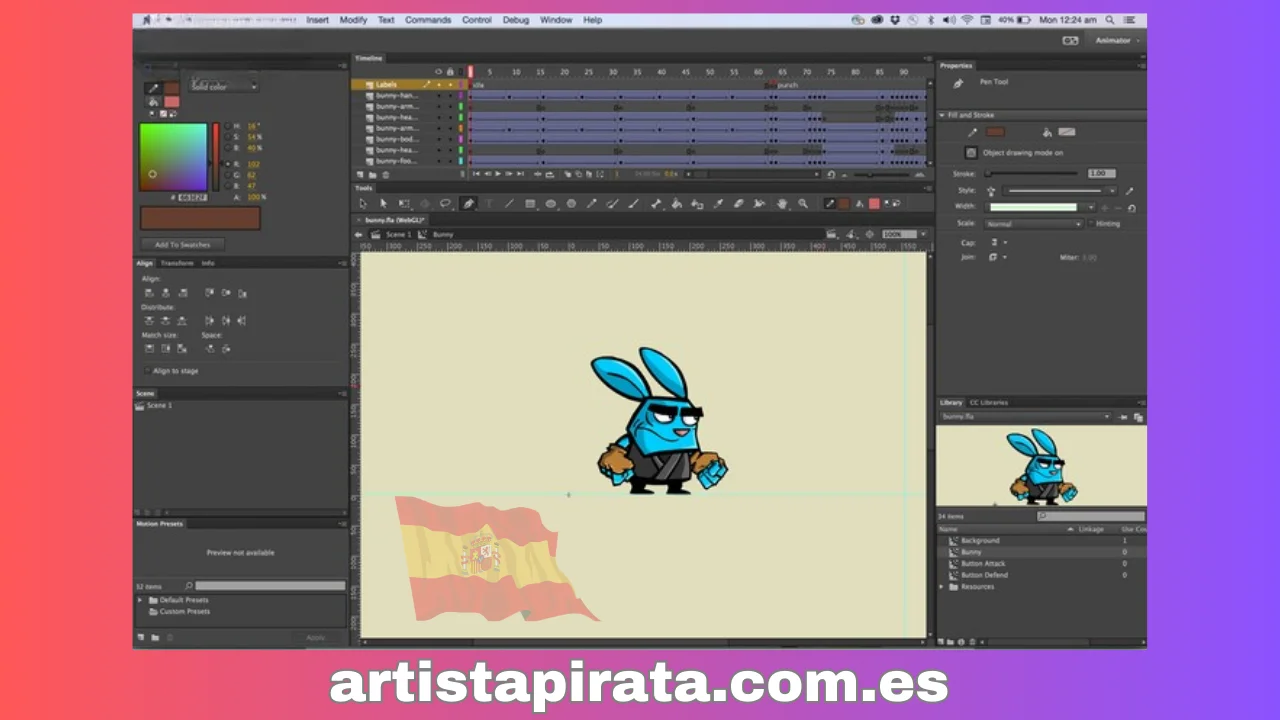Image resolution: width=1280 pixels, height=720 pixels.
Task: Open Animator workspace dropdown
Action: point(1118,41)
